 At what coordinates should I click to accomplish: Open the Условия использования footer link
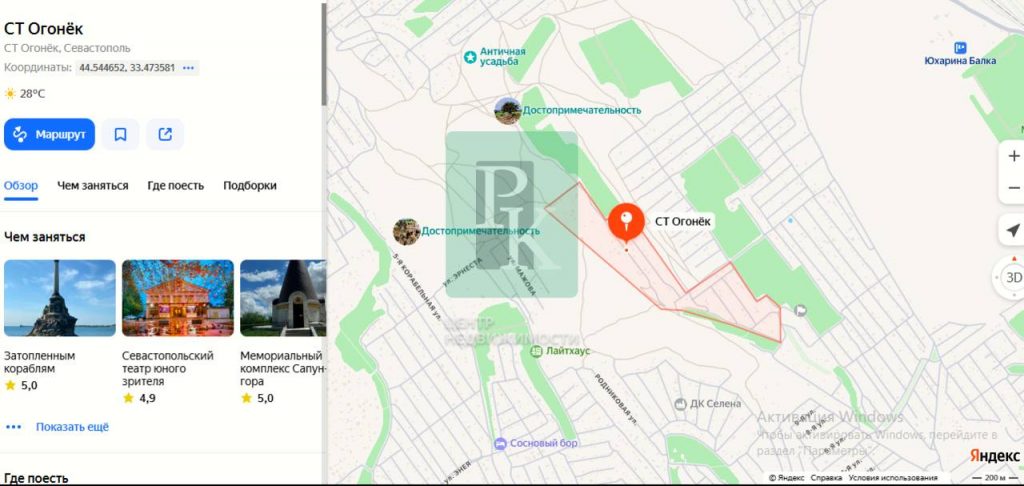point(893,478)
